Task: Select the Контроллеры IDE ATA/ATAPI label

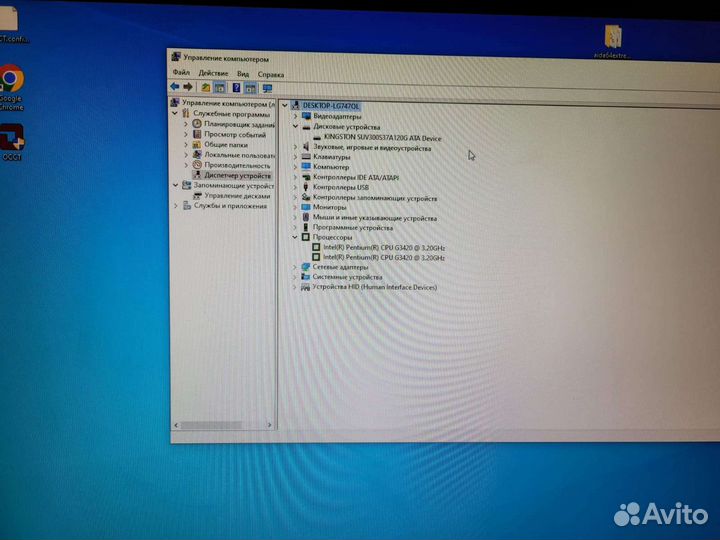Action: tap(356, 177)
